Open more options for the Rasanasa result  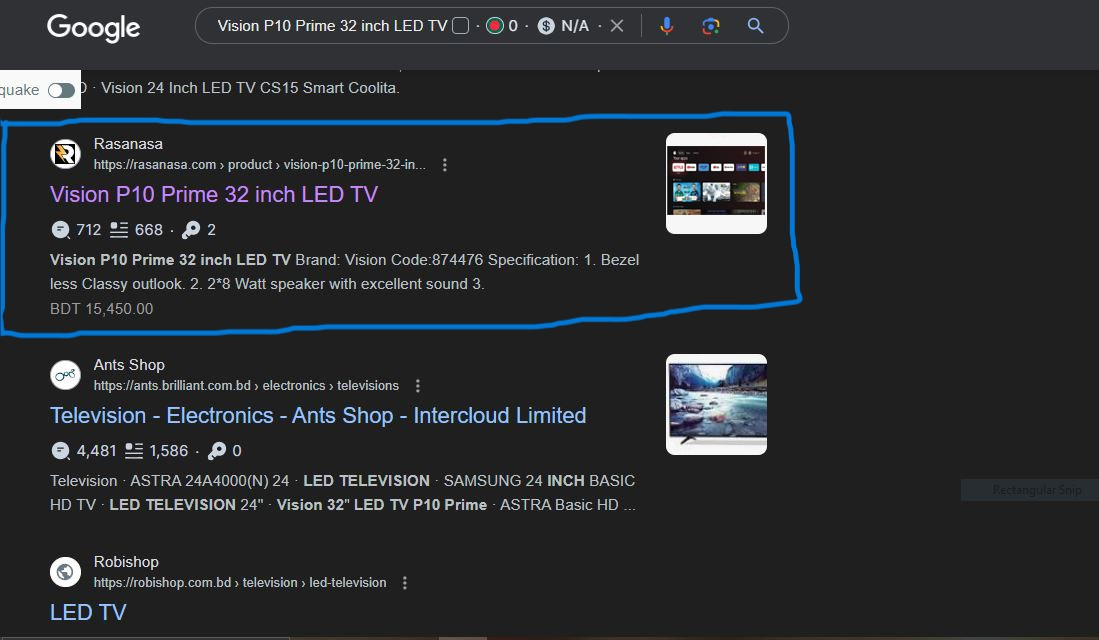pyautogui.click(x=444, y=165)
